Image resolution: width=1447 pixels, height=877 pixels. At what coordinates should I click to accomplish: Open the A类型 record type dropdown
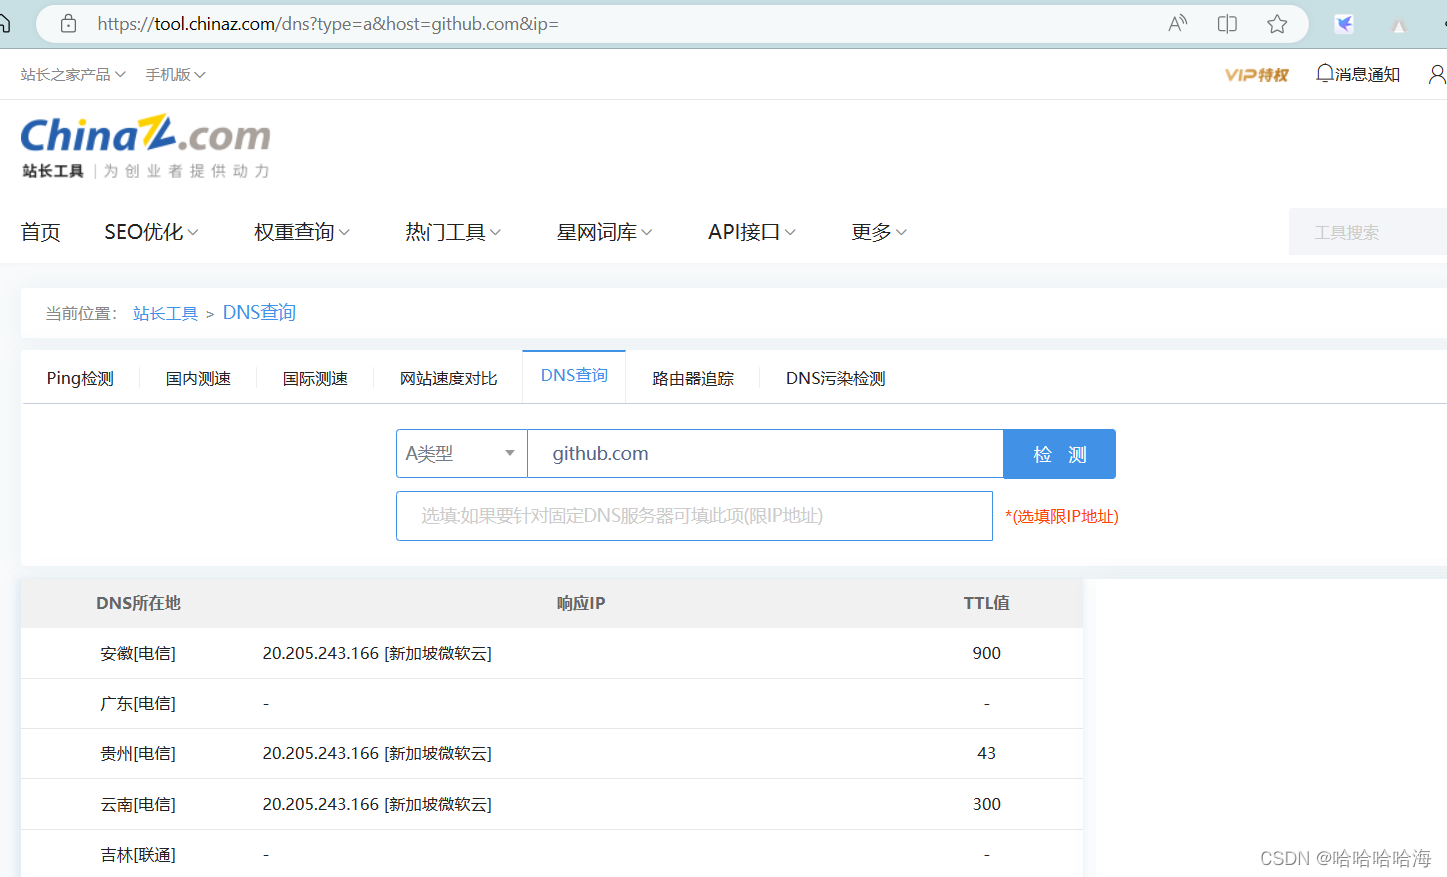pos(462,454)
